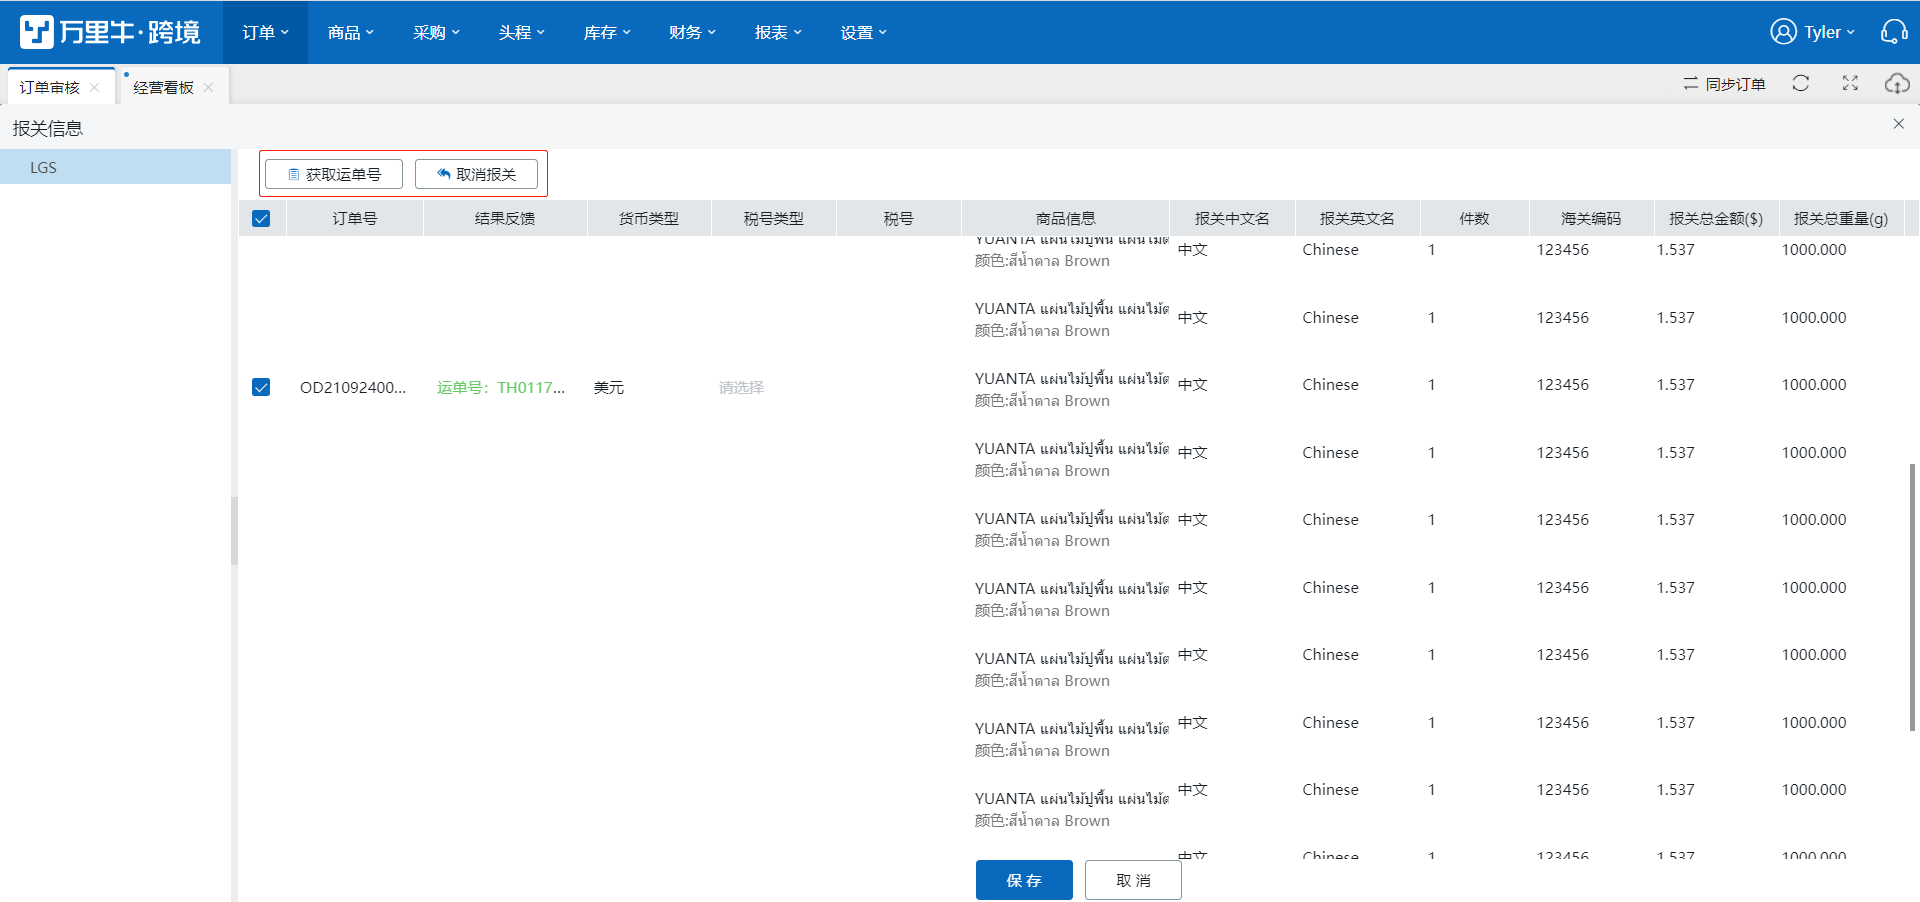Open the customer service headset icon
This screenshot has height=902, width=1920.
click(1894, 32)
